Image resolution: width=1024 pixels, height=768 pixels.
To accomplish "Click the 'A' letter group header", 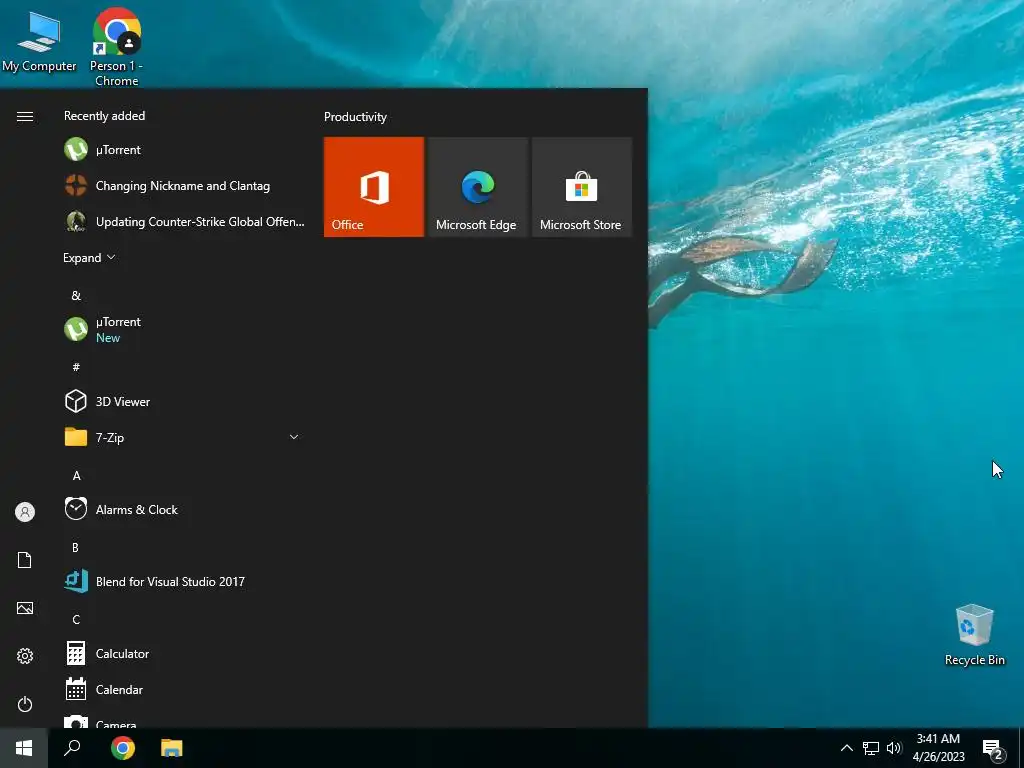I will [76, 475].
